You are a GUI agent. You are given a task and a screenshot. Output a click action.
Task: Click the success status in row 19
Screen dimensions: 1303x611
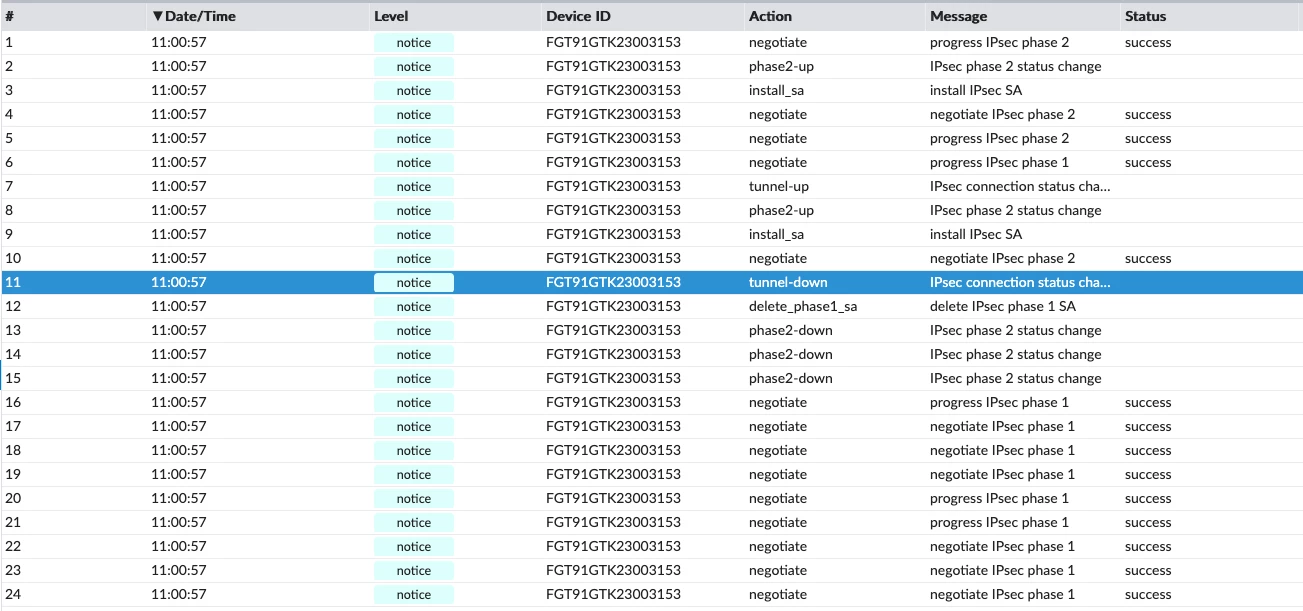click(1148, 474)
